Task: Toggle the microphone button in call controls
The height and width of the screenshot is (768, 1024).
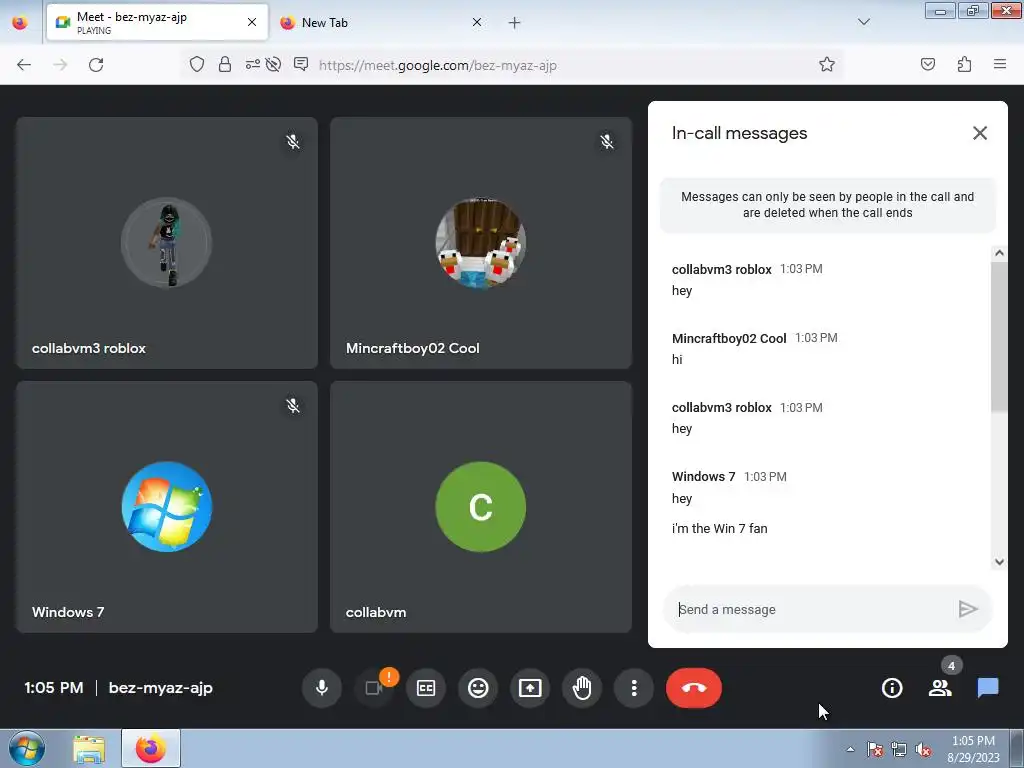Action: point(321,688)
